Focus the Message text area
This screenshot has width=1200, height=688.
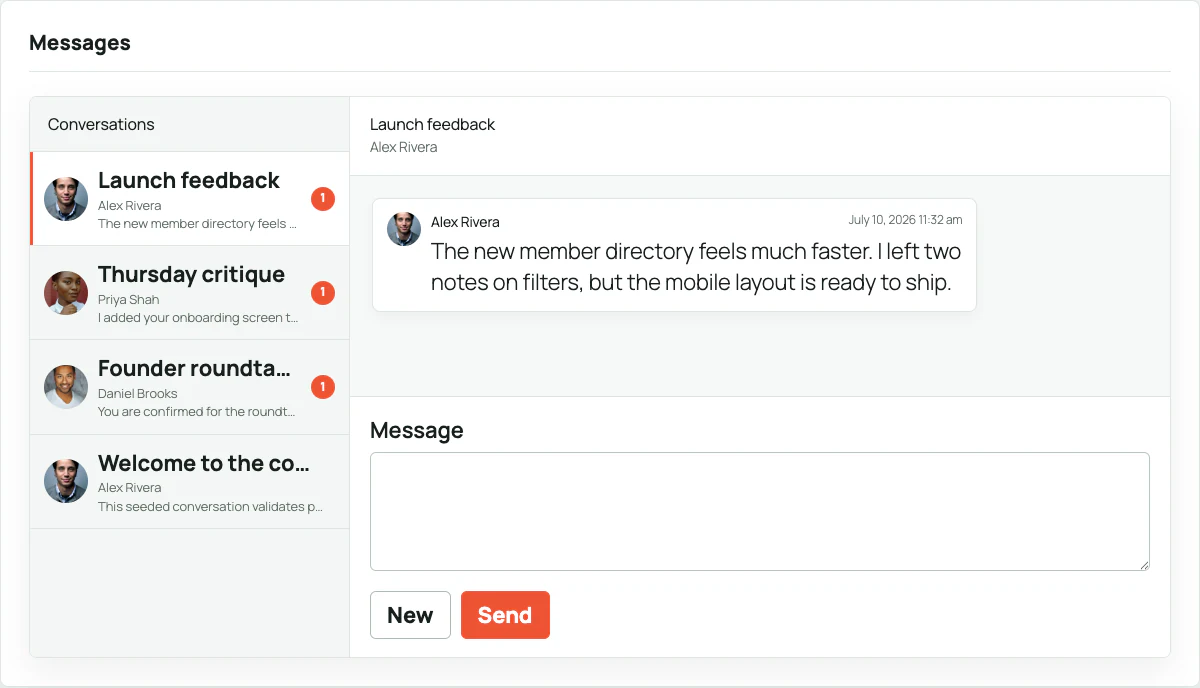[760, 512]
